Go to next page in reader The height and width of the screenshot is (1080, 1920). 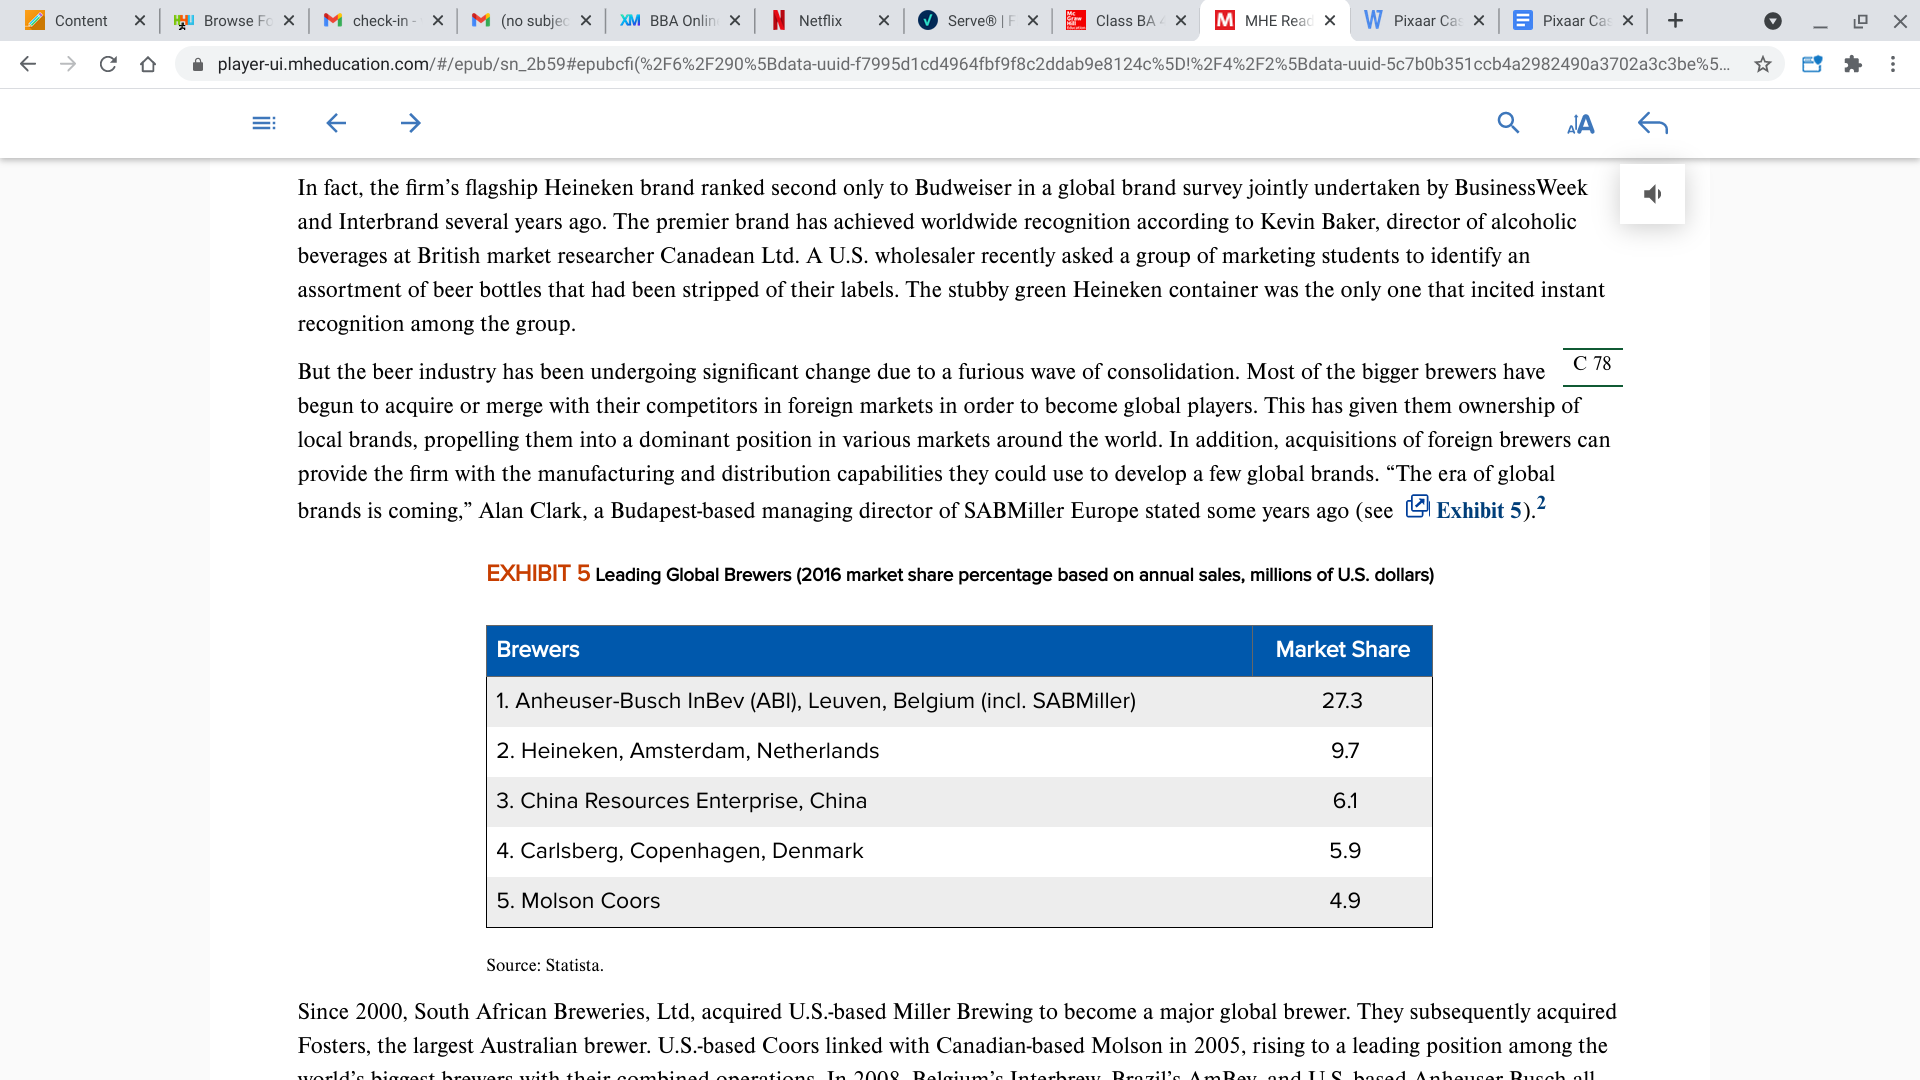tap(410, 123)
